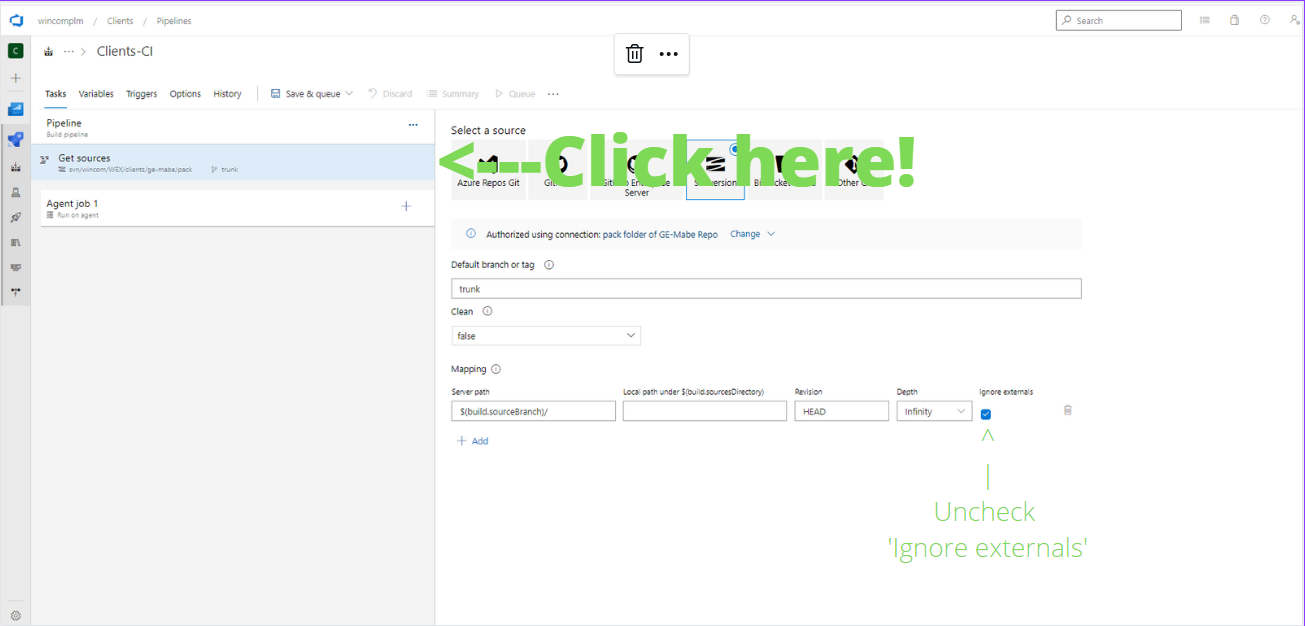Screen dimensions: 1305x626
Task: Click info icon beside Default branch or tag
Action: click(x=549, y=265)
